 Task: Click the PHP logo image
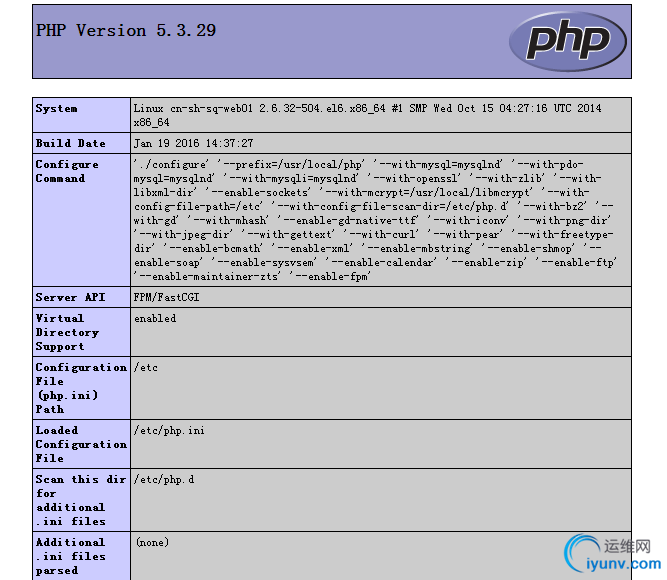pos(567,41)
